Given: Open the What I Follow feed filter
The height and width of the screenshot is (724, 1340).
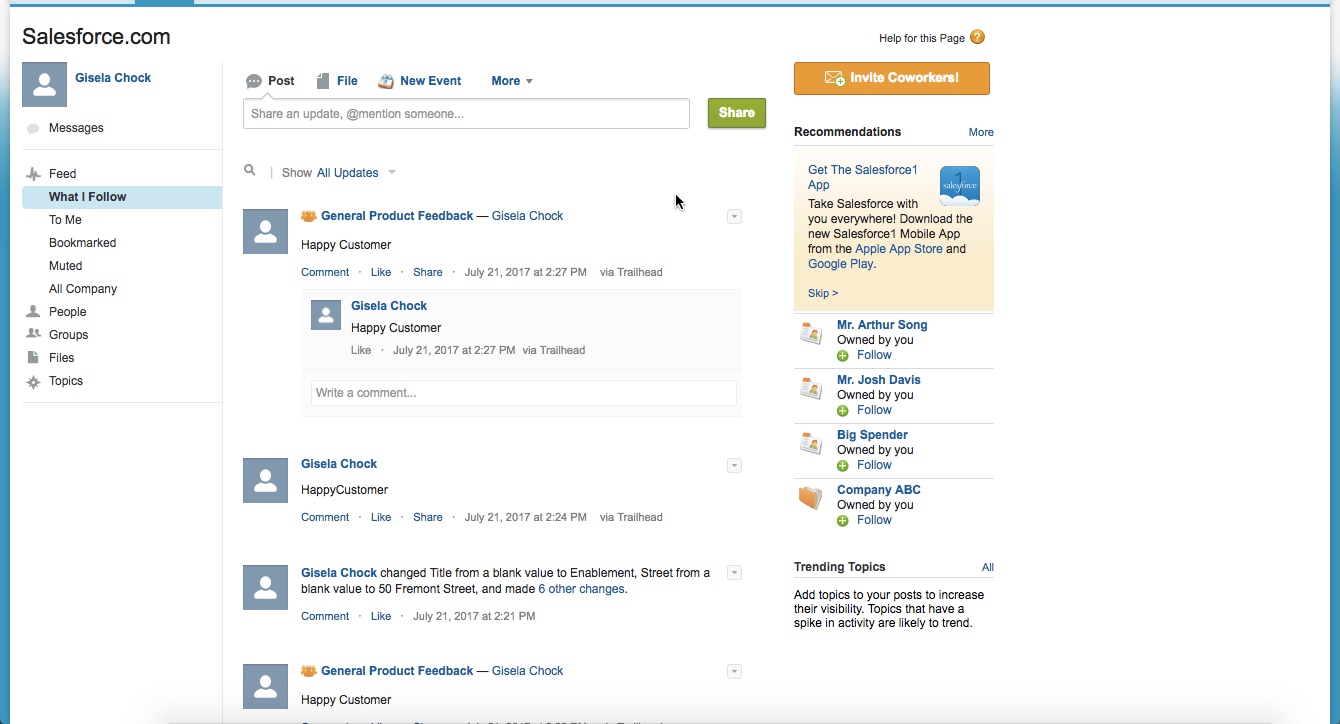Looking at the screenshot, I should click(x=122, y=197).
